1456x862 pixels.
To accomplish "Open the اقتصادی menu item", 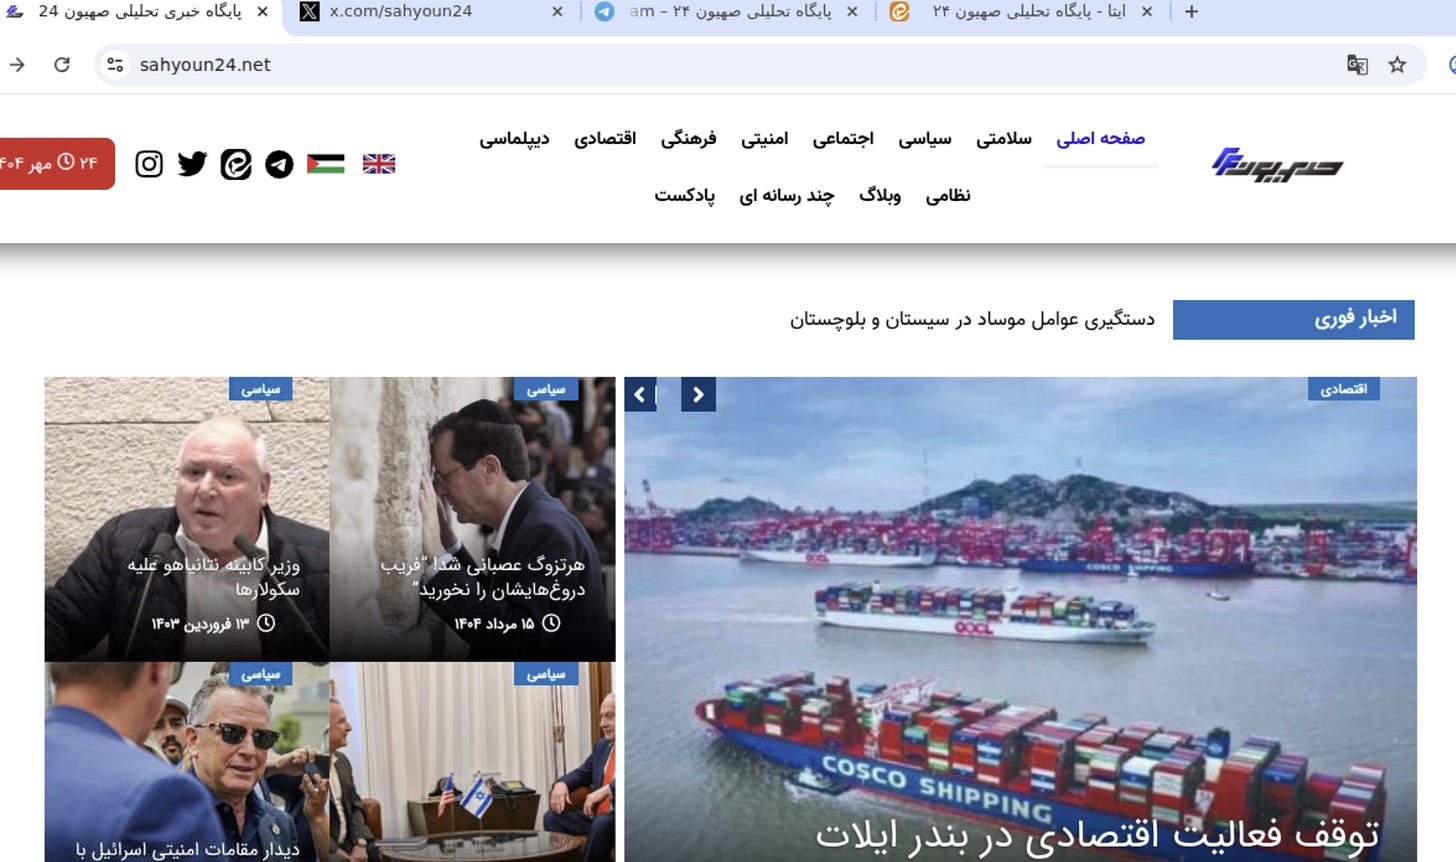I will coord(605,139).
